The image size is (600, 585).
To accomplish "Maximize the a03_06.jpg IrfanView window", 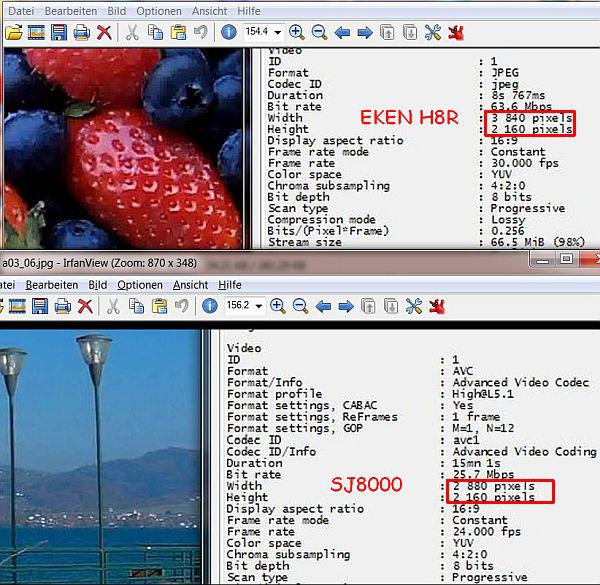I will [x=566, y=260].
